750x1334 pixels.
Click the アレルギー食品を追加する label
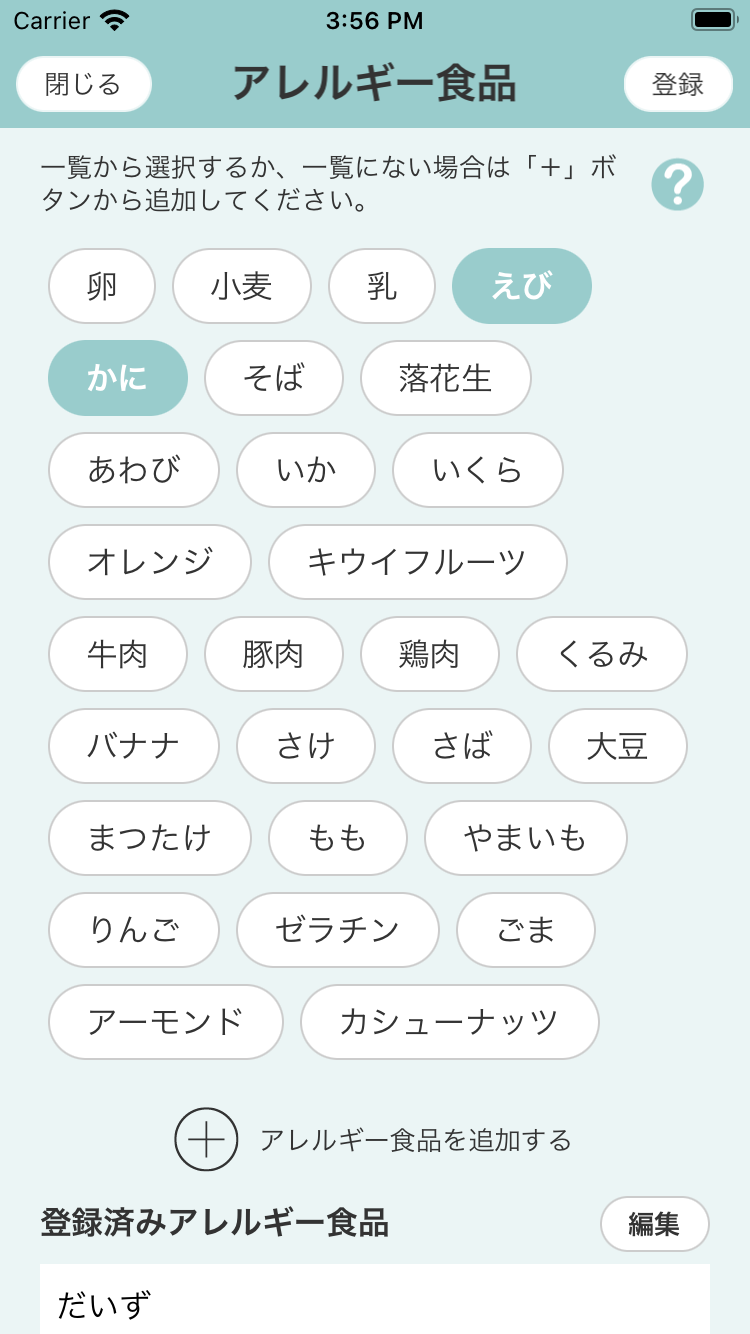point(416,1140)
